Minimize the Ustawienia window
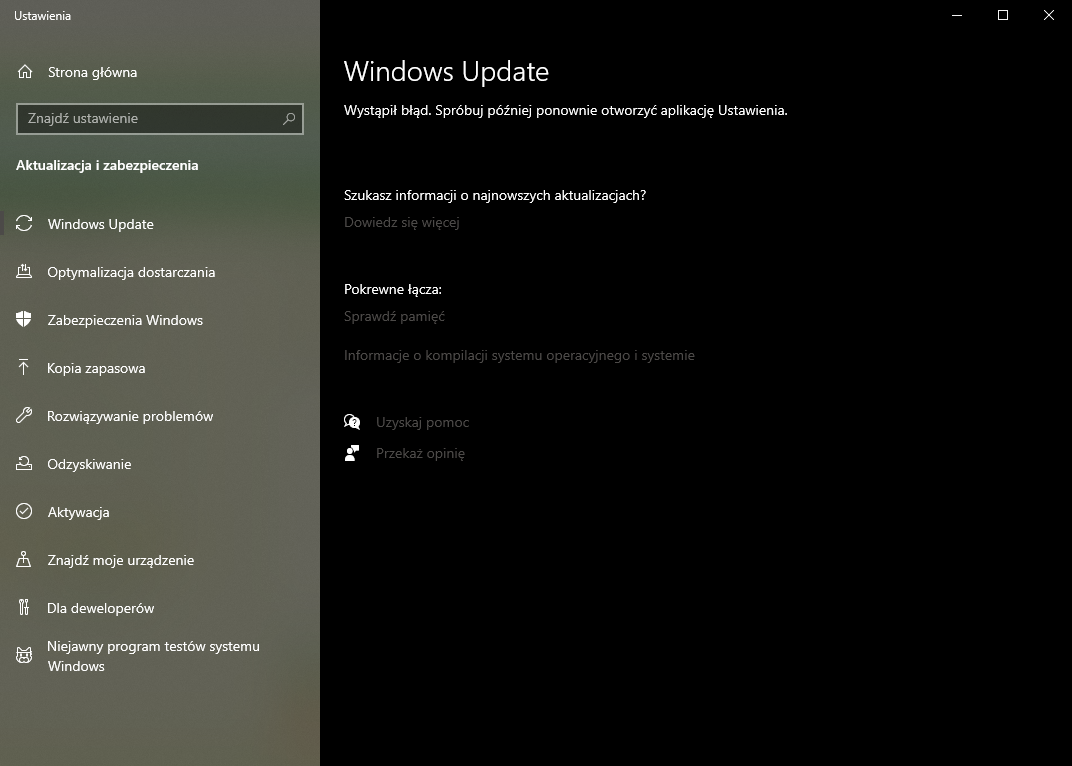Viewport: 1072px width, 766px height. tap(957, 15)
